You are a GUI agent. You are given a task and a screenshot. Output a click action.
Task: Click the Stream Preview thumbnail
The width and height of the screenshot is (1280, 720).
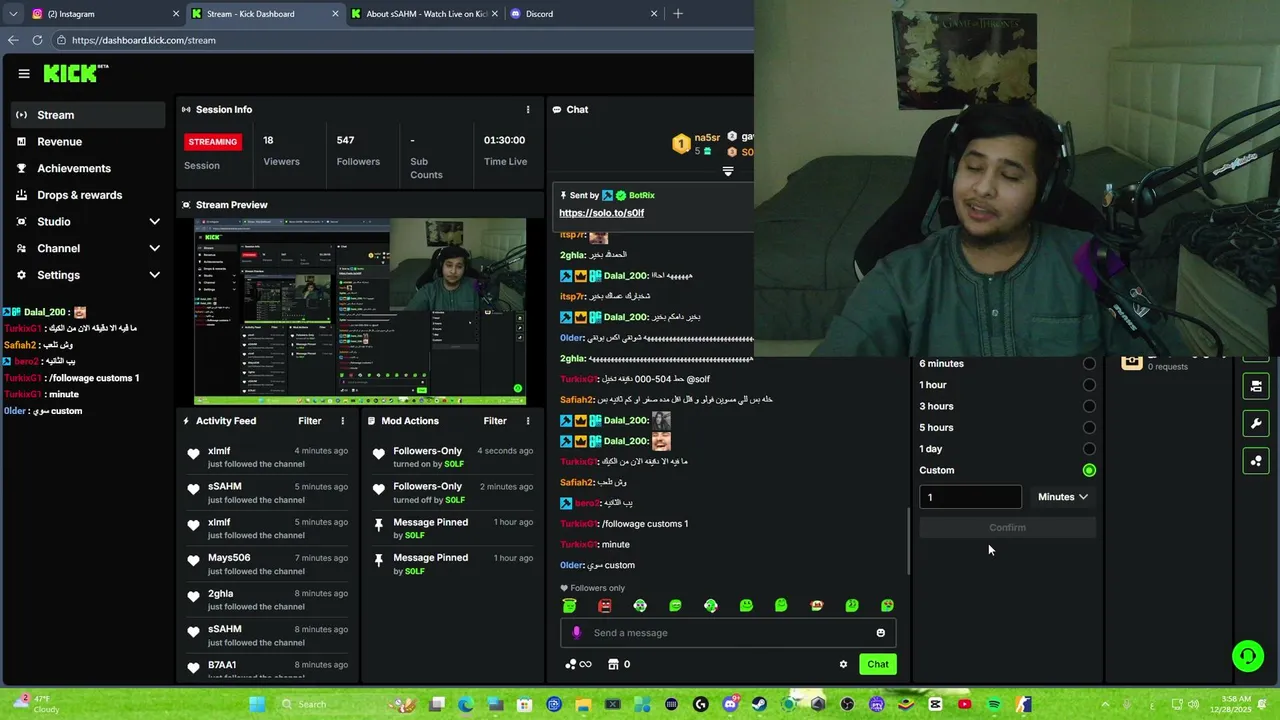[360, 311]
